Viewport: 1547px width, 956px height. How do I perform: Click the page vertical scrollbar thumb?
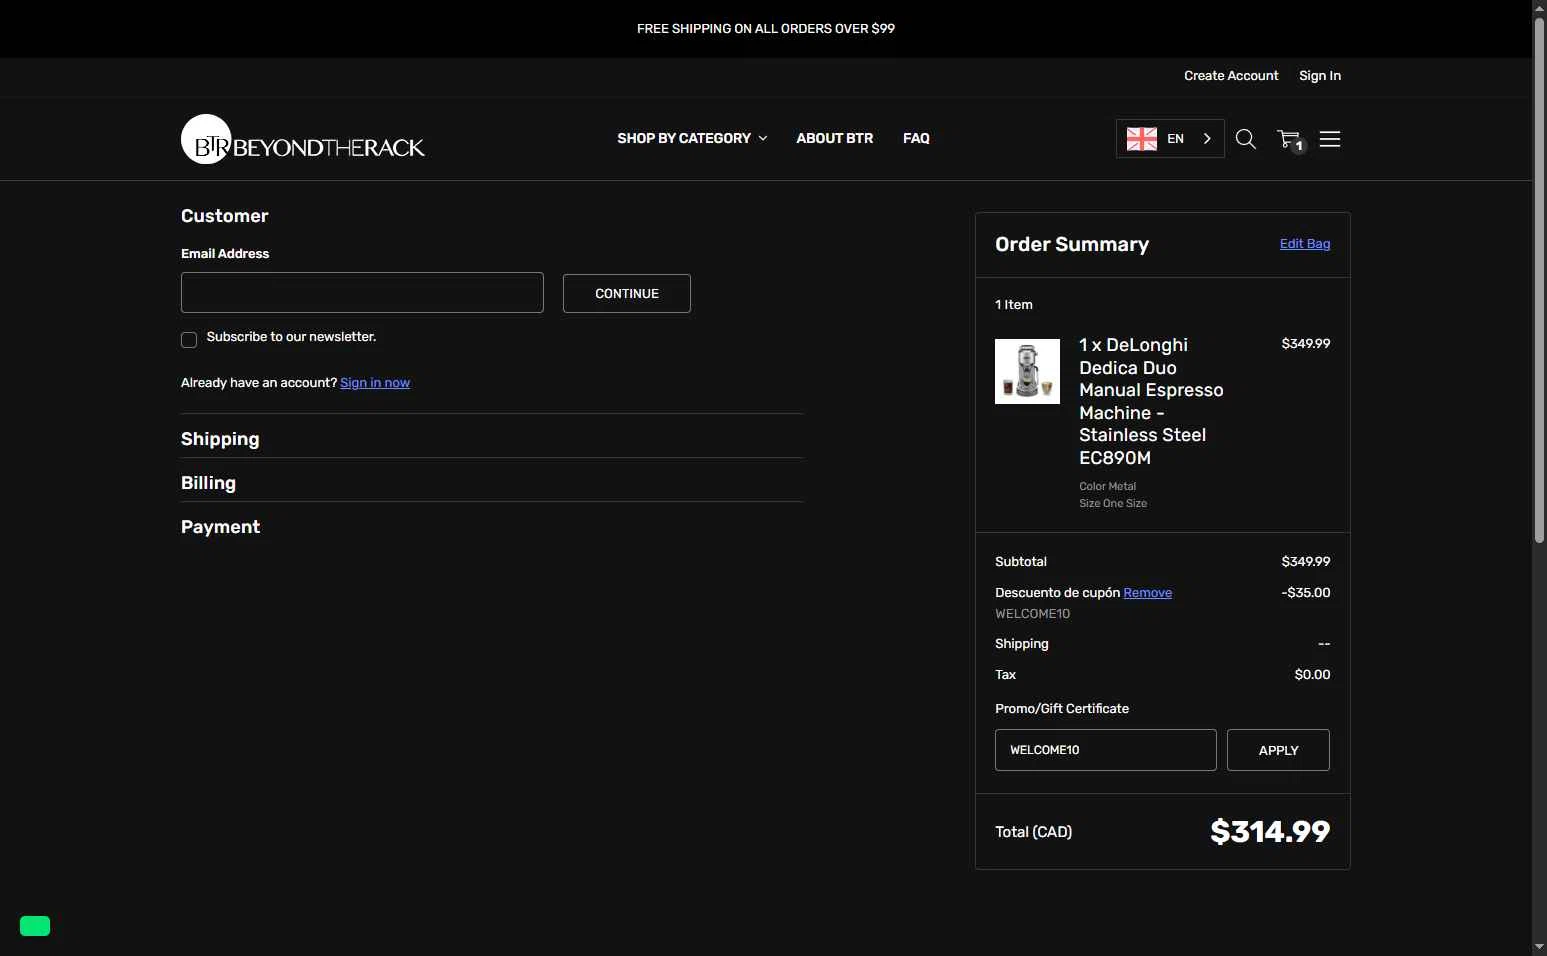1540,280
